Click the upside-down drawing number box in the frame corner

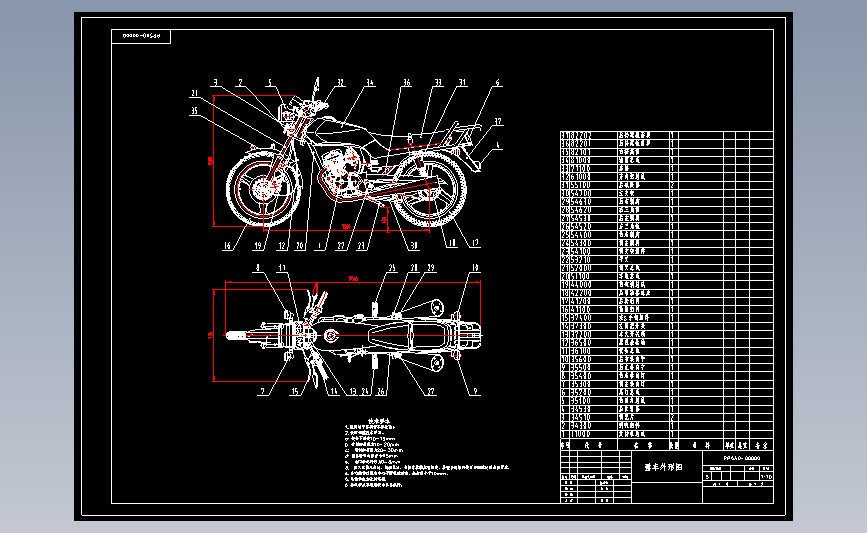tap(141, 36)
